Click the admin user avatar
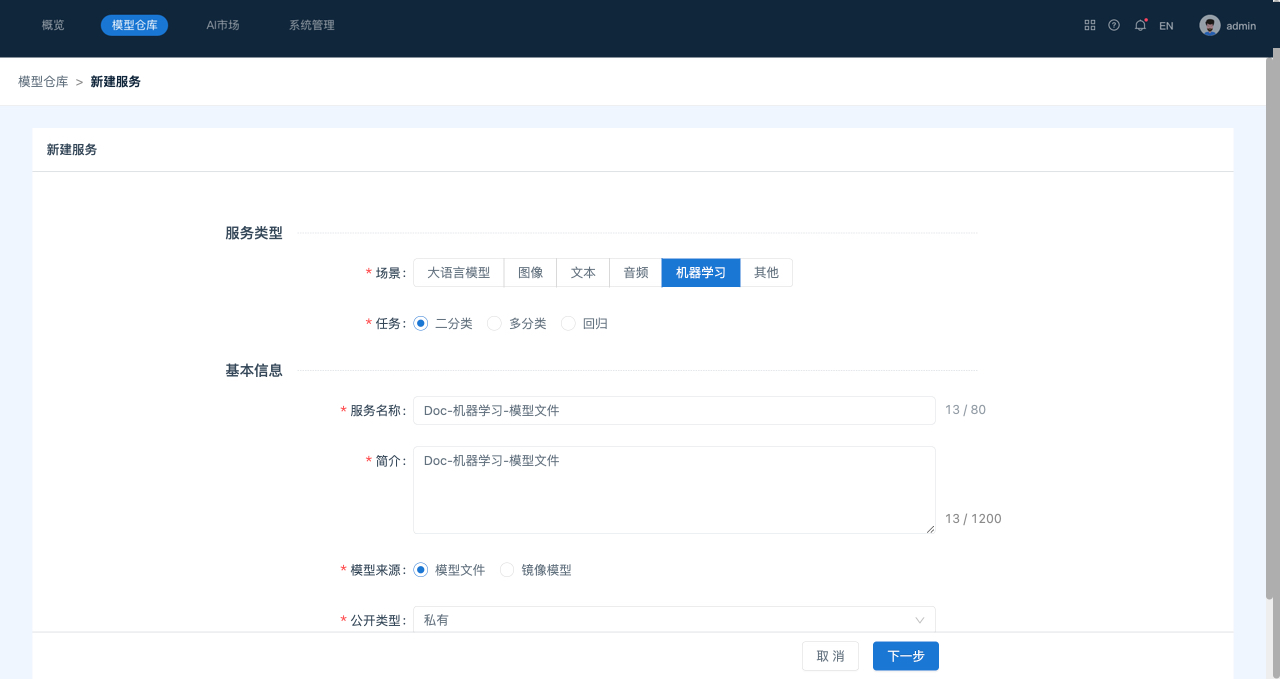 (1210, 25)
